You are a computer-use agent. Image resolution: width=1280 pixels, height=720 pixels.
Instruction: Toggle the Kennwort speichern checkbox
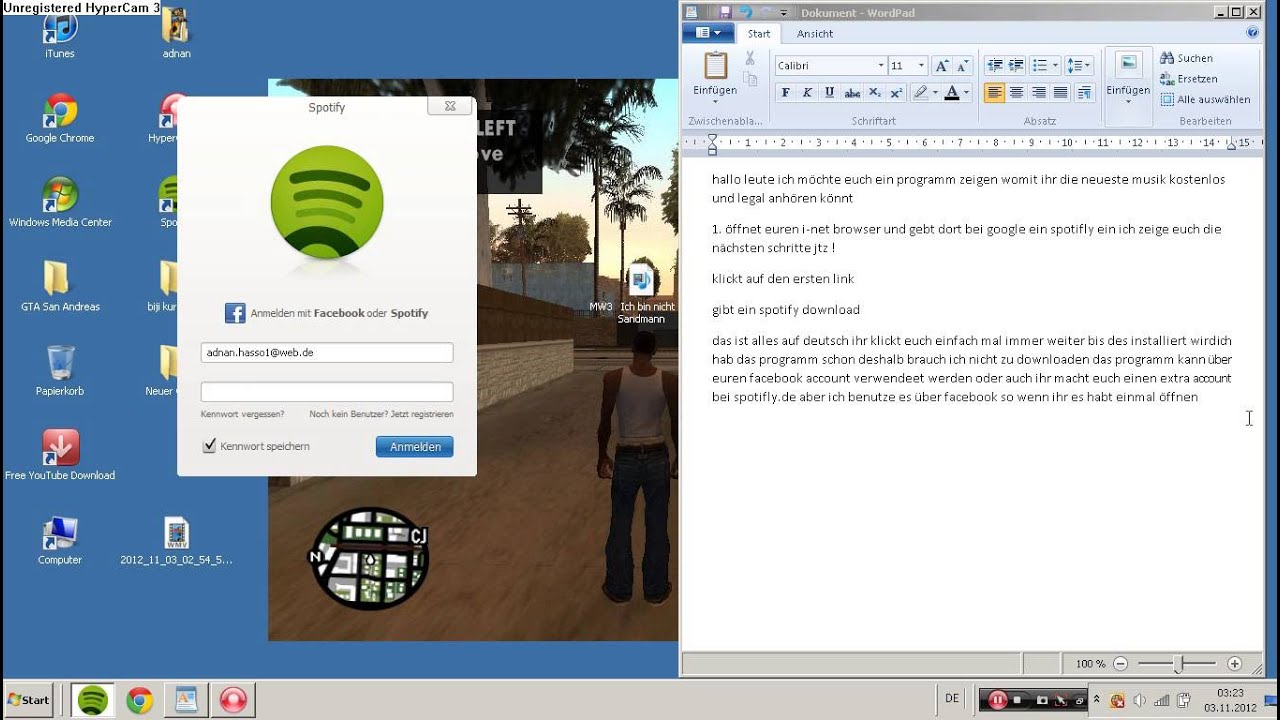(209, 446)
